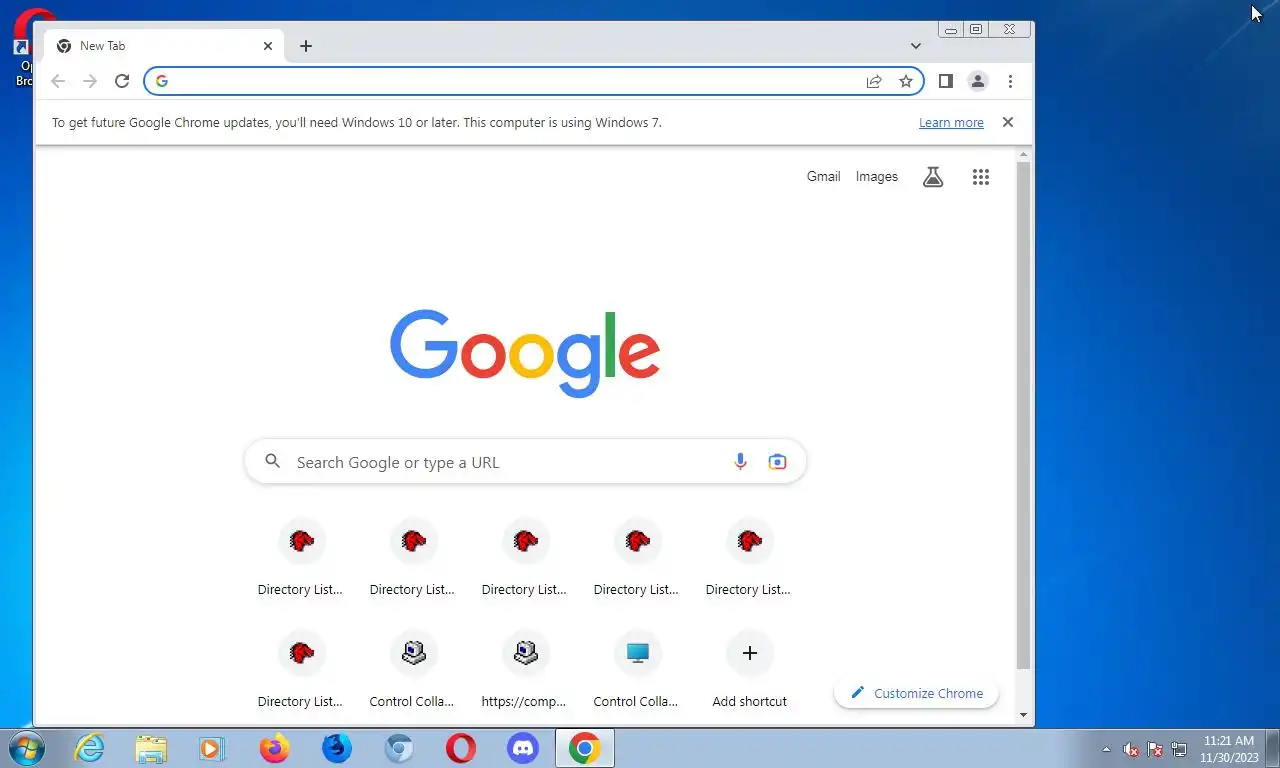Share this page via the share icon

point(874,81)
